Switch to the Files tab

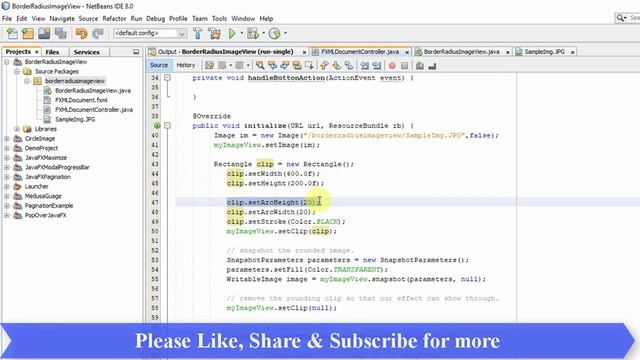52,52
